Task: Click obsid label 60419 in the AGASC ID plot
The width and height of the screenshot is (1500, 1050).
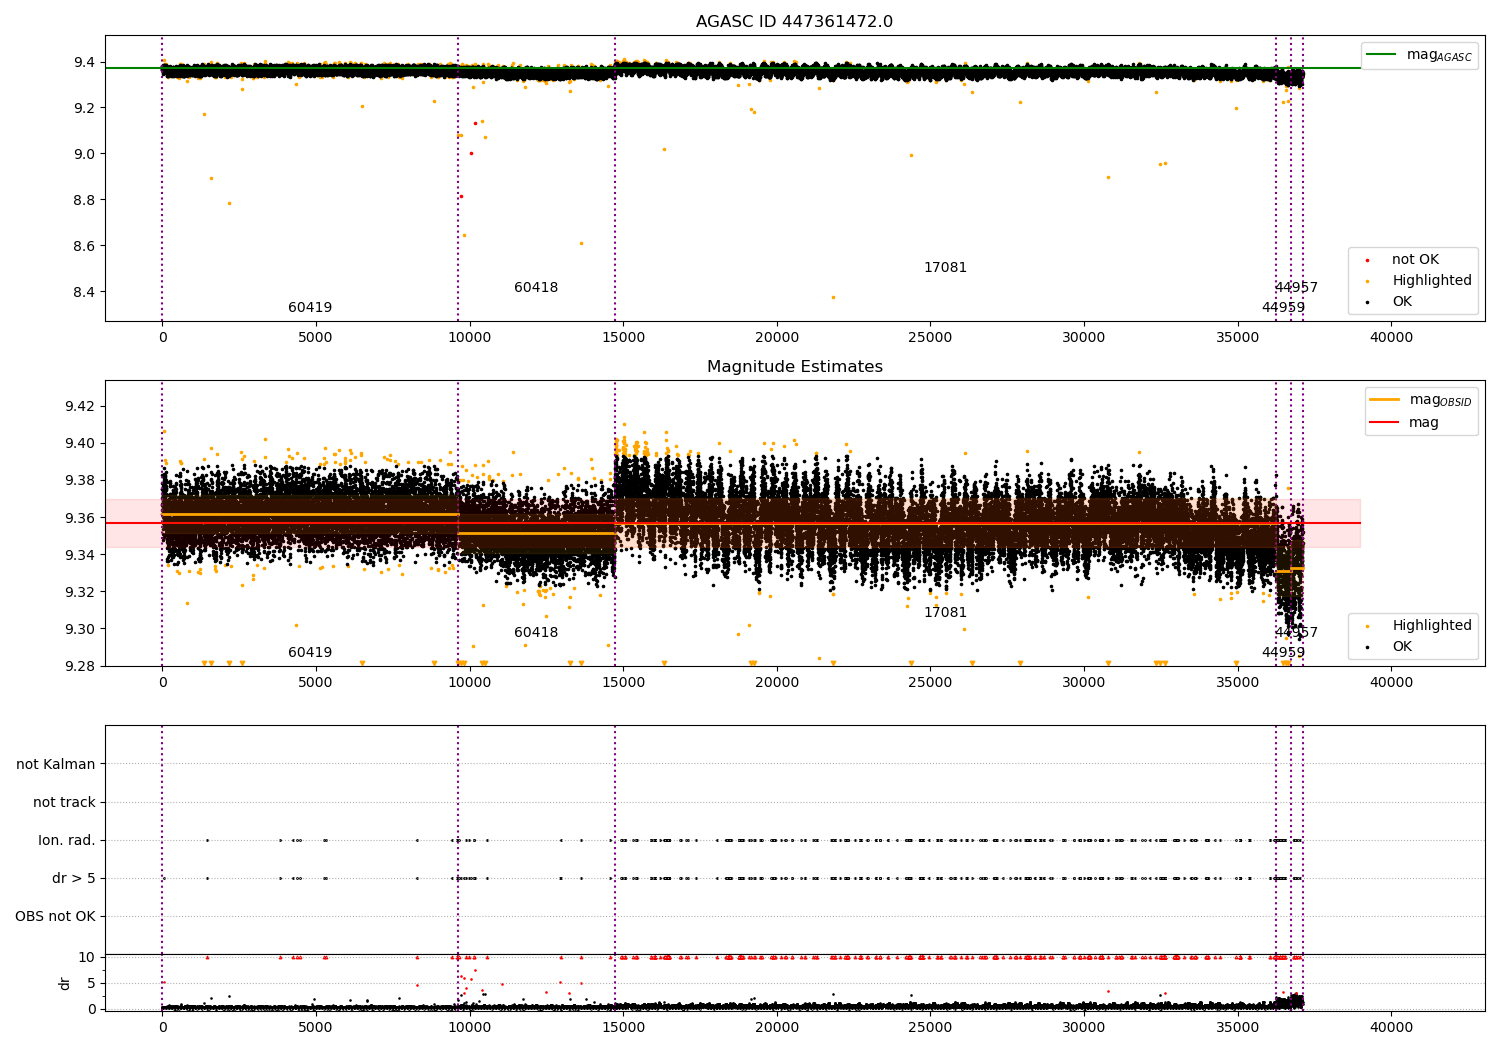Action: pyautogui.click(x=310, y=308)
